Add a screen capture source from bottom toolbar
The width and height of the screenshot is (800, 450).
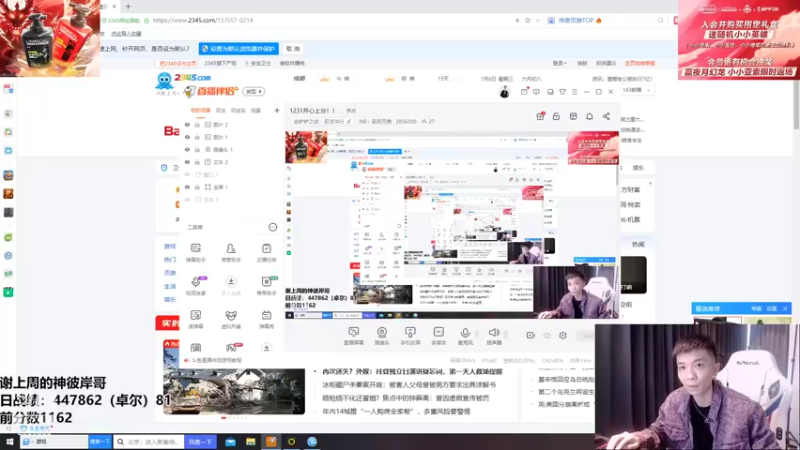click(x=354, y=336)
